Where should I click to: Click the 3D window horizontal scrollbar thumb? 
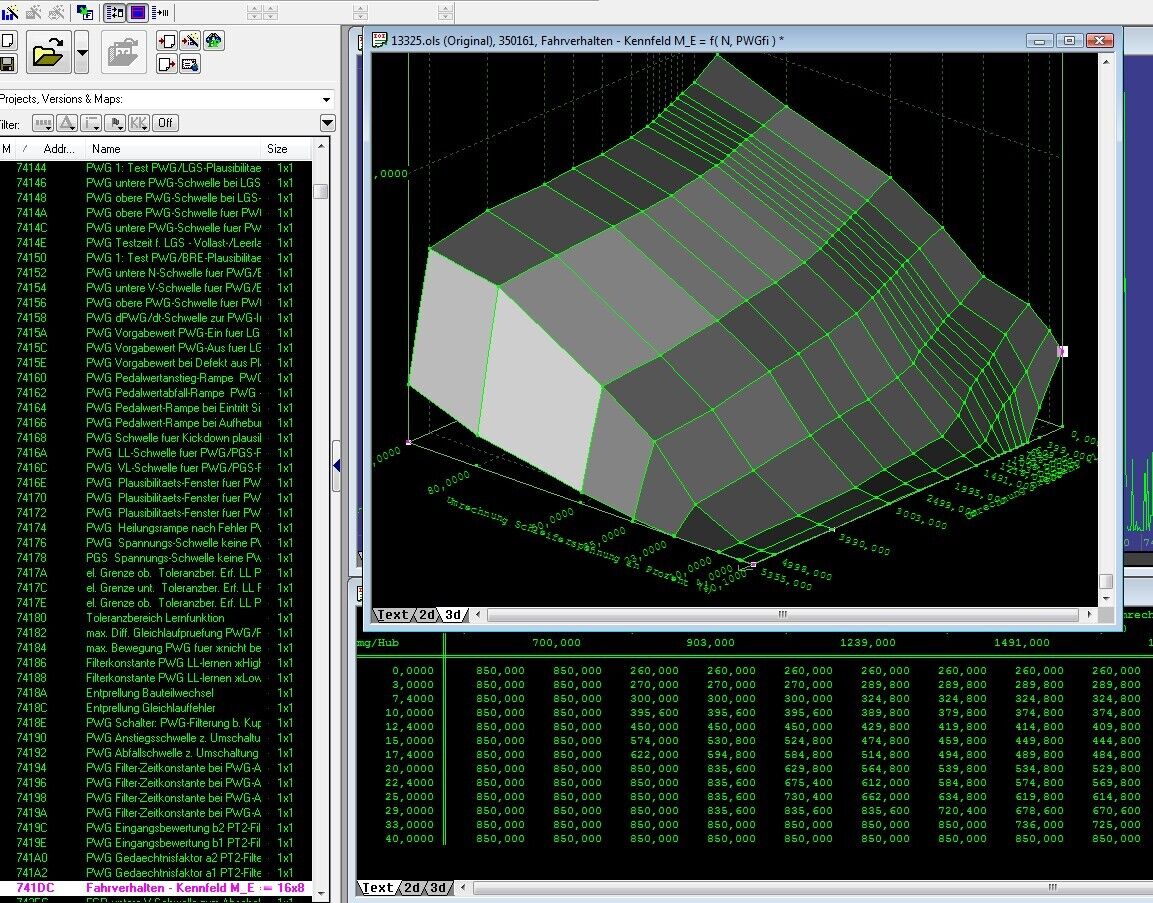[782, 615]
